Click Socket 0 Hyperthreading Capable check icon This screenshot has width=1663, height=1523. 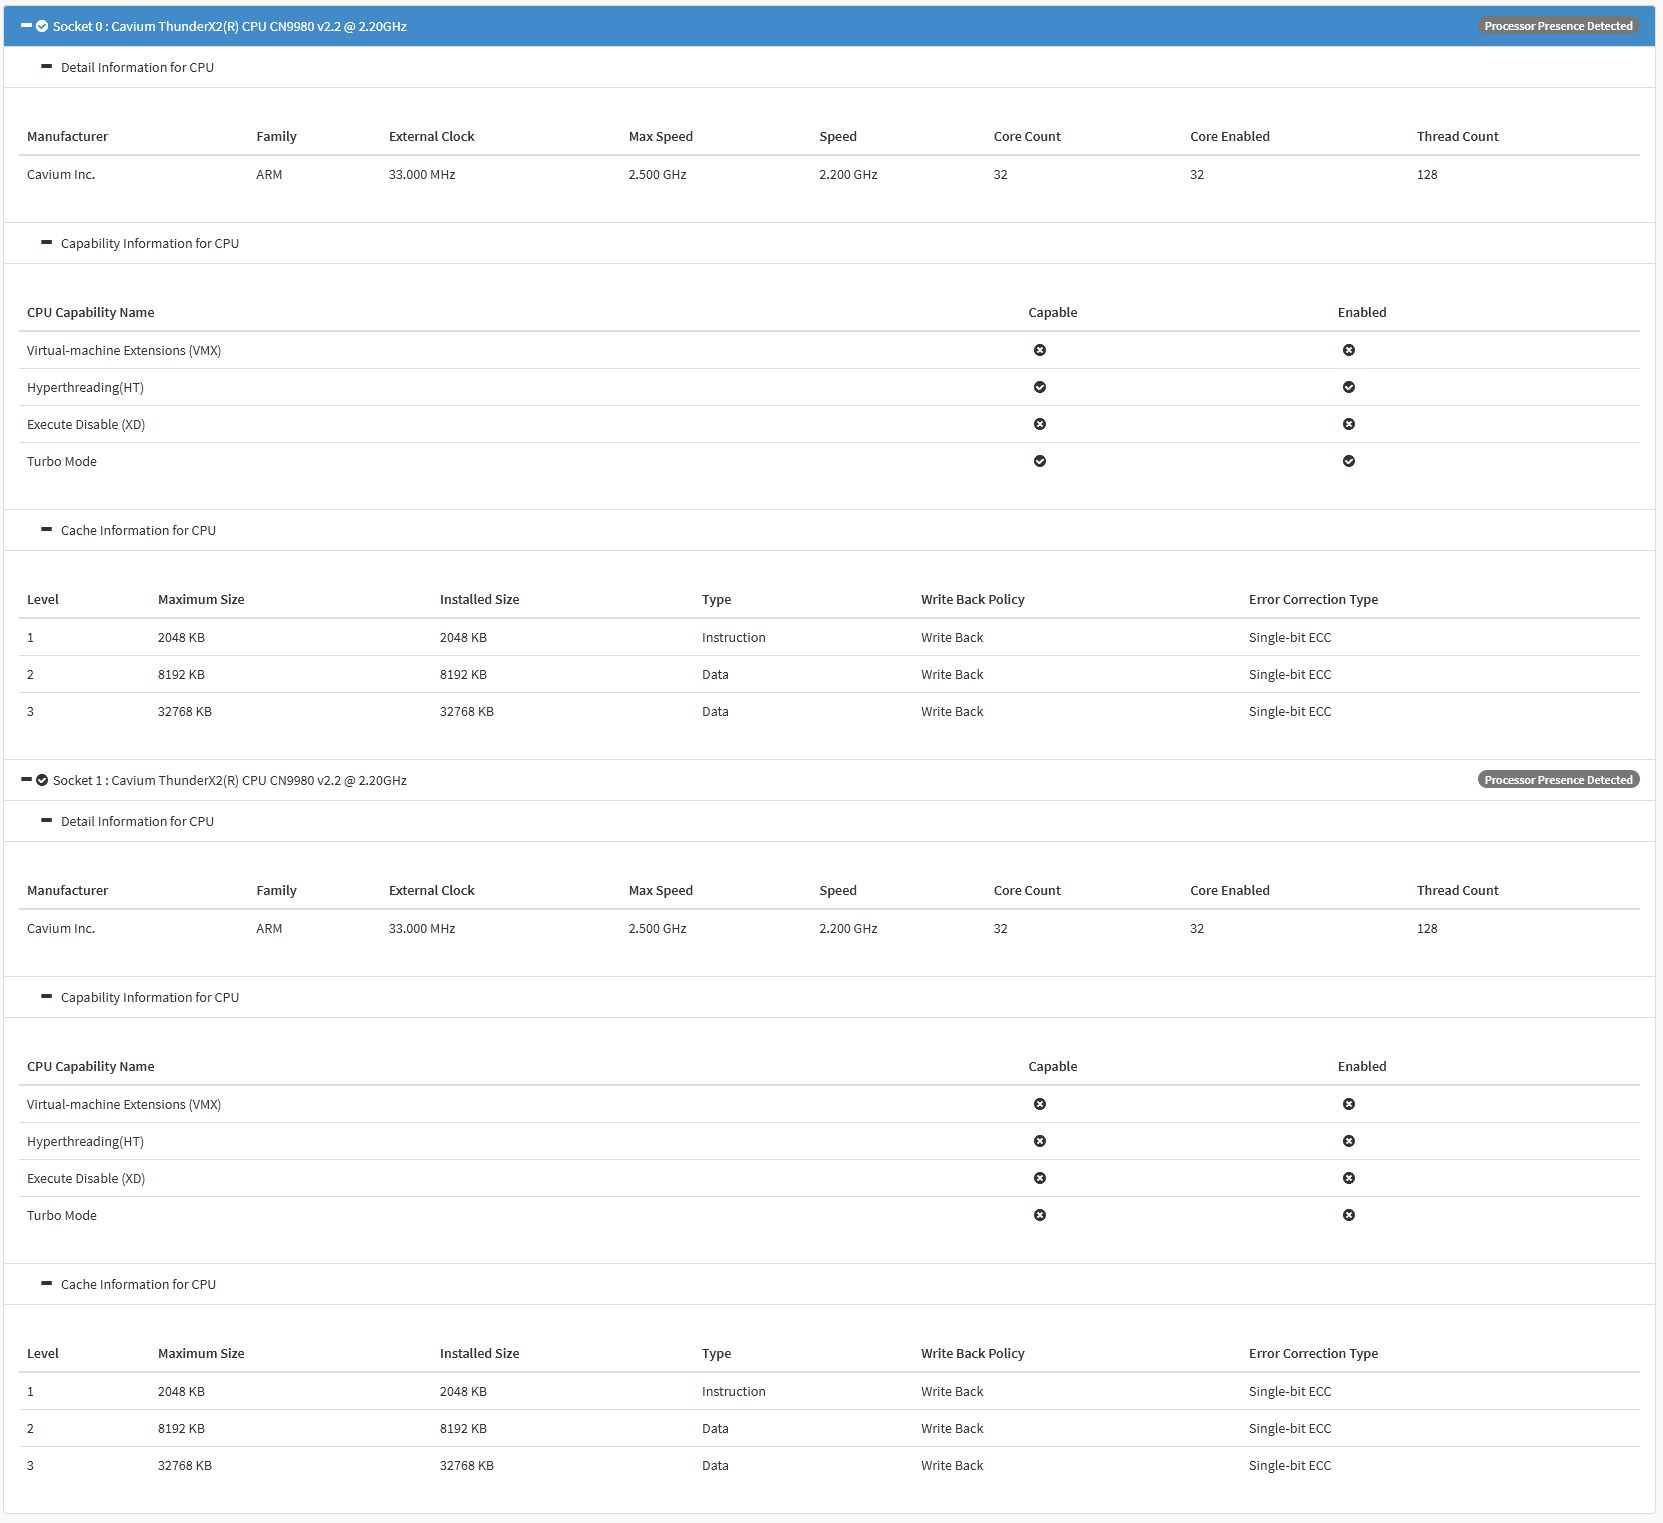pyautogui.click(x=1040, y=387)
